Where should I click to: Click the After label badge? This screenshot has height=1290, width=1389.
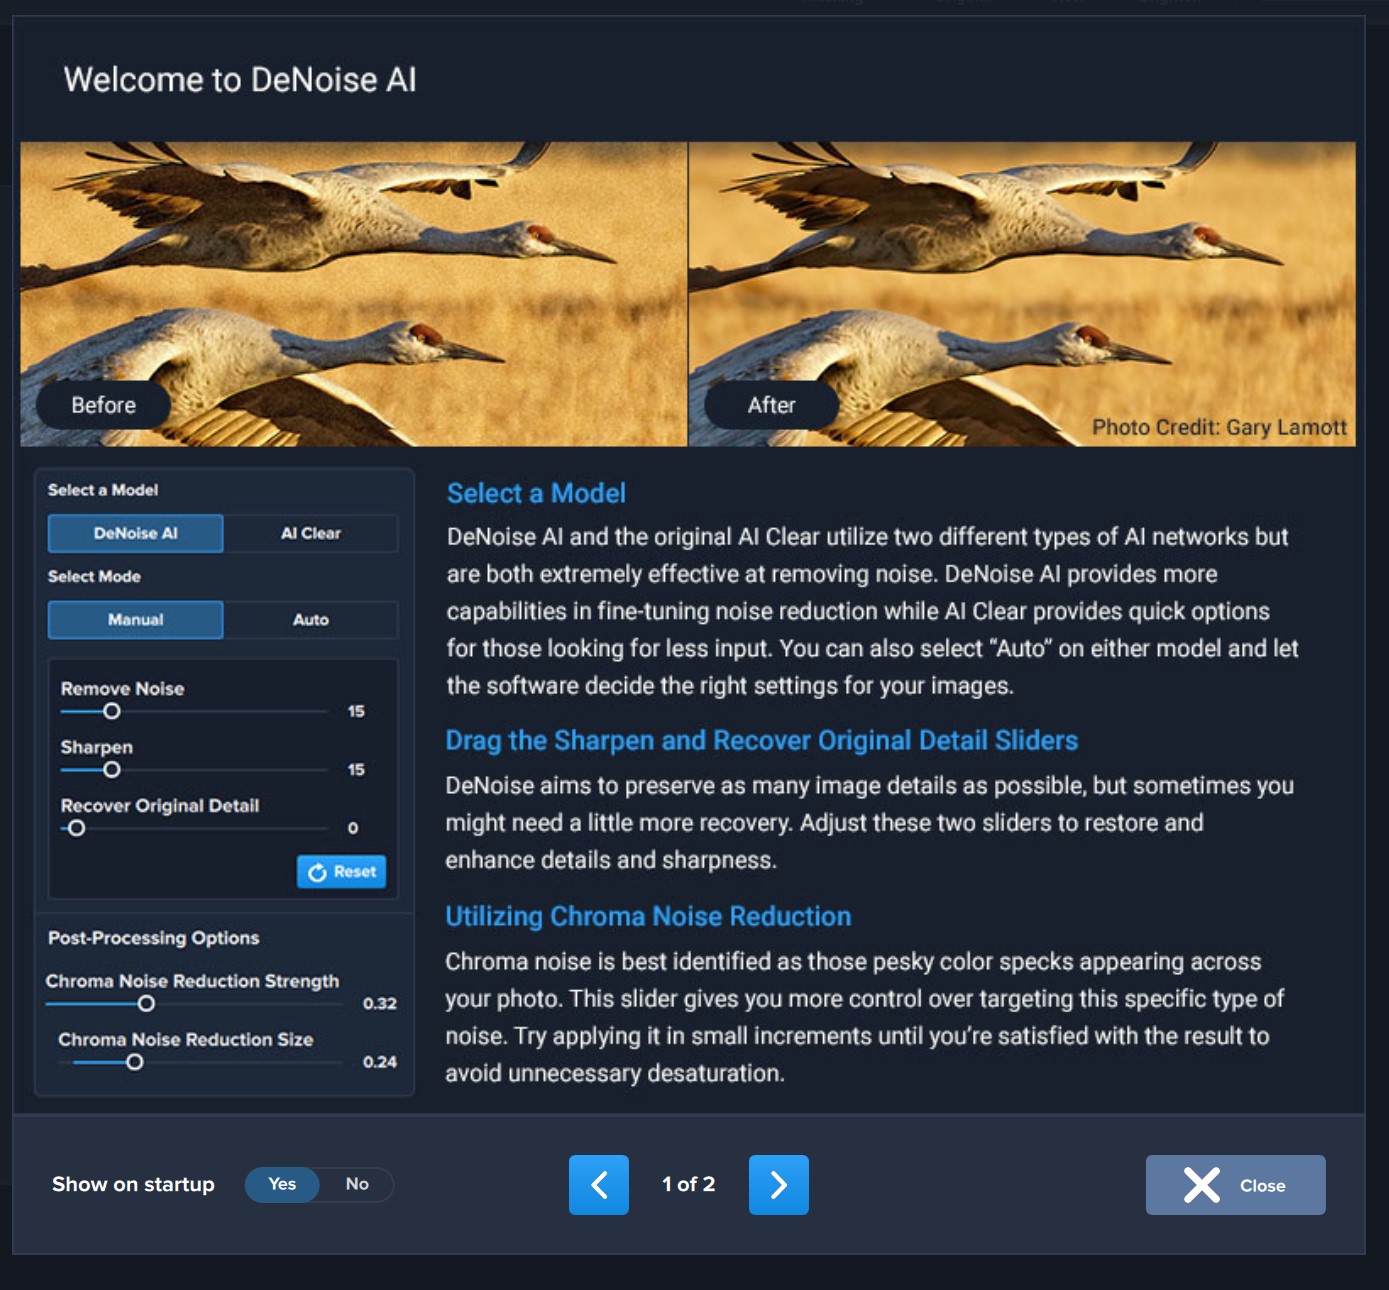772,405
